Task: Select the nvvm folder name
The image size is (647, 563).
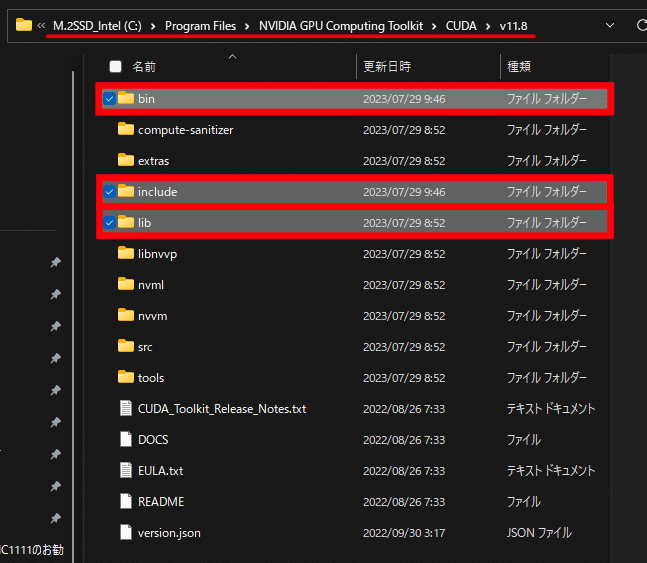Action: point(153,316)
